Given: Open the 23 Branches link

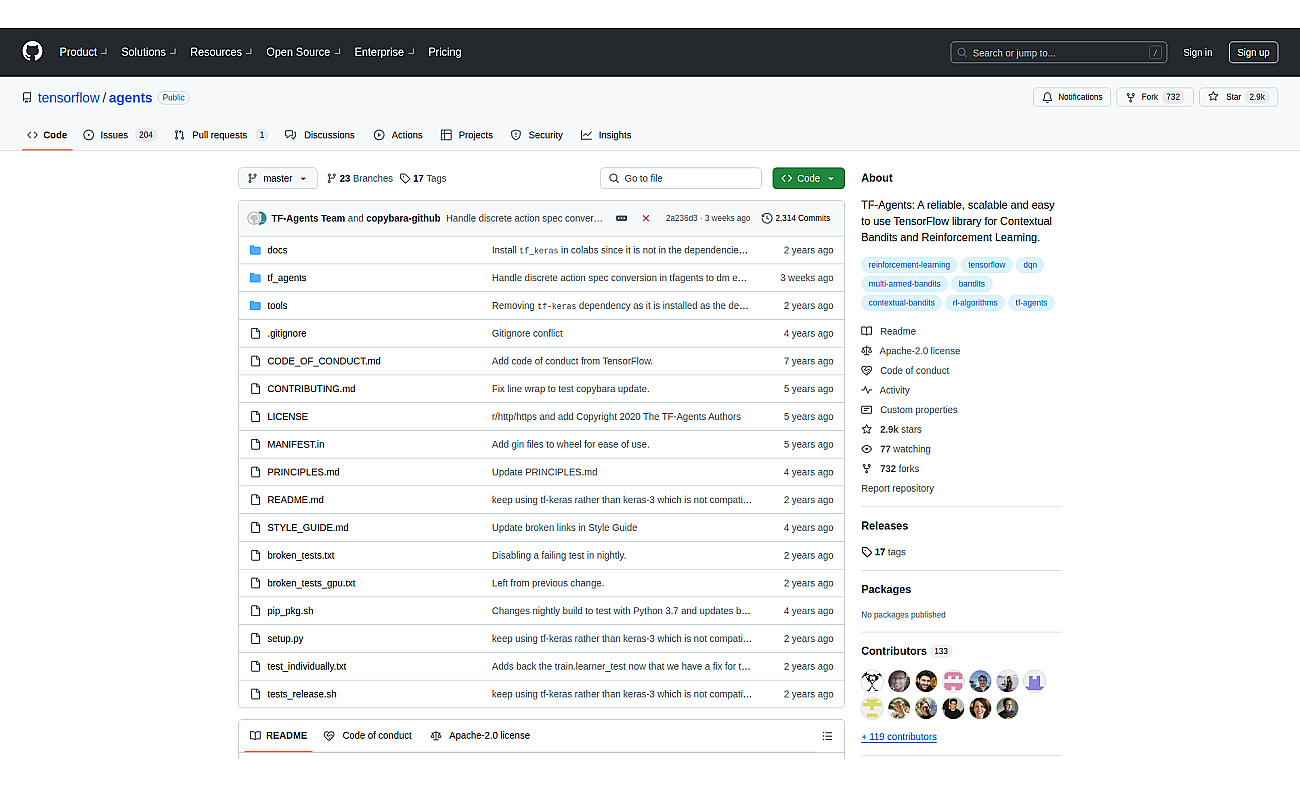Looking at the screenshot, I should tap(360, 178).
